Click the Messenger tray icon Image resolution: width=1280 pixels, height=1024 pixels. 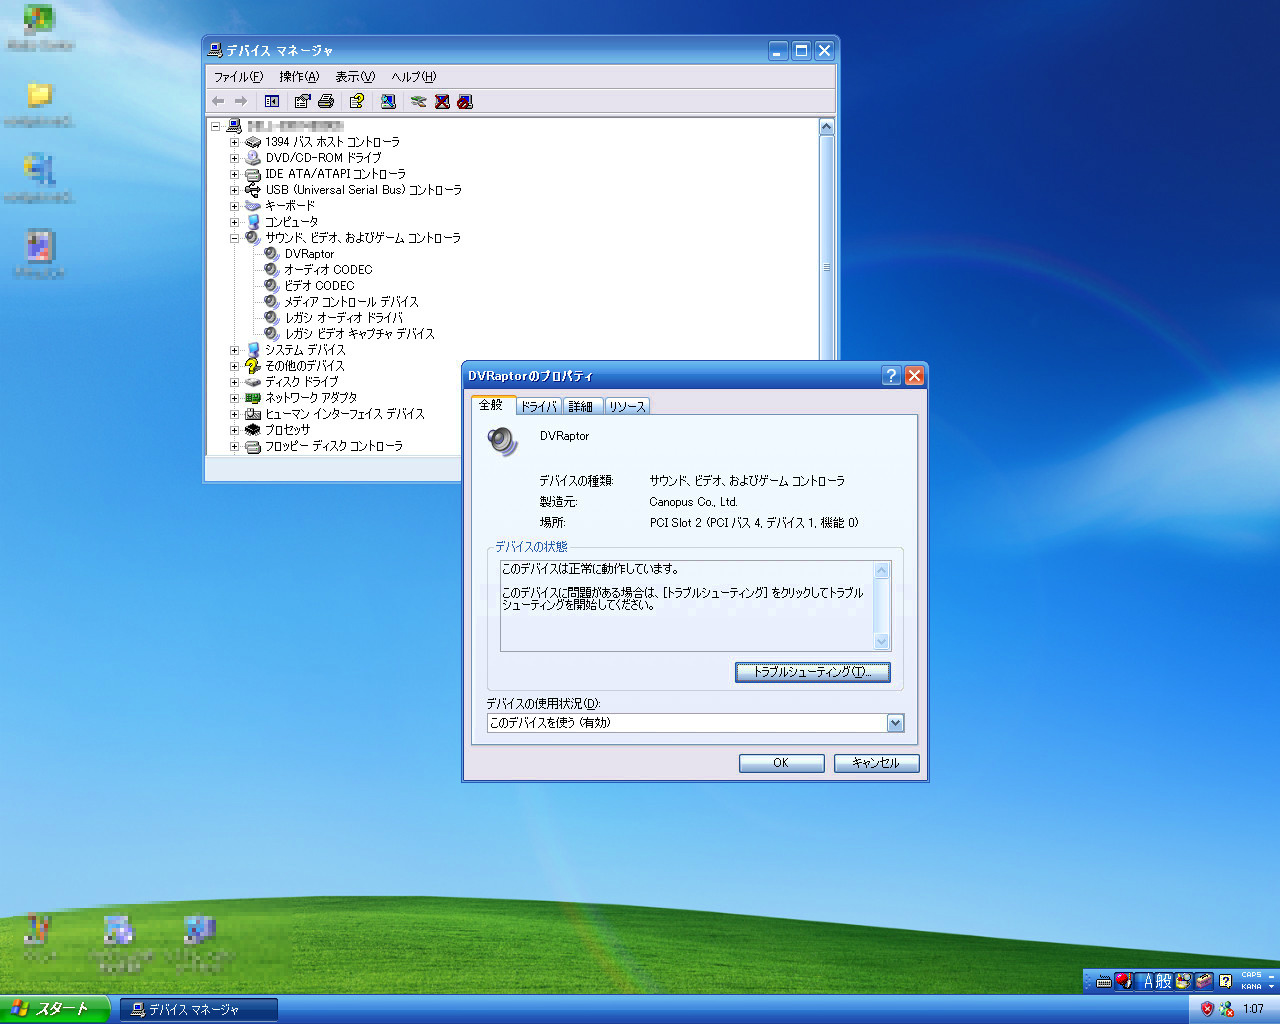point(1226,1009)
